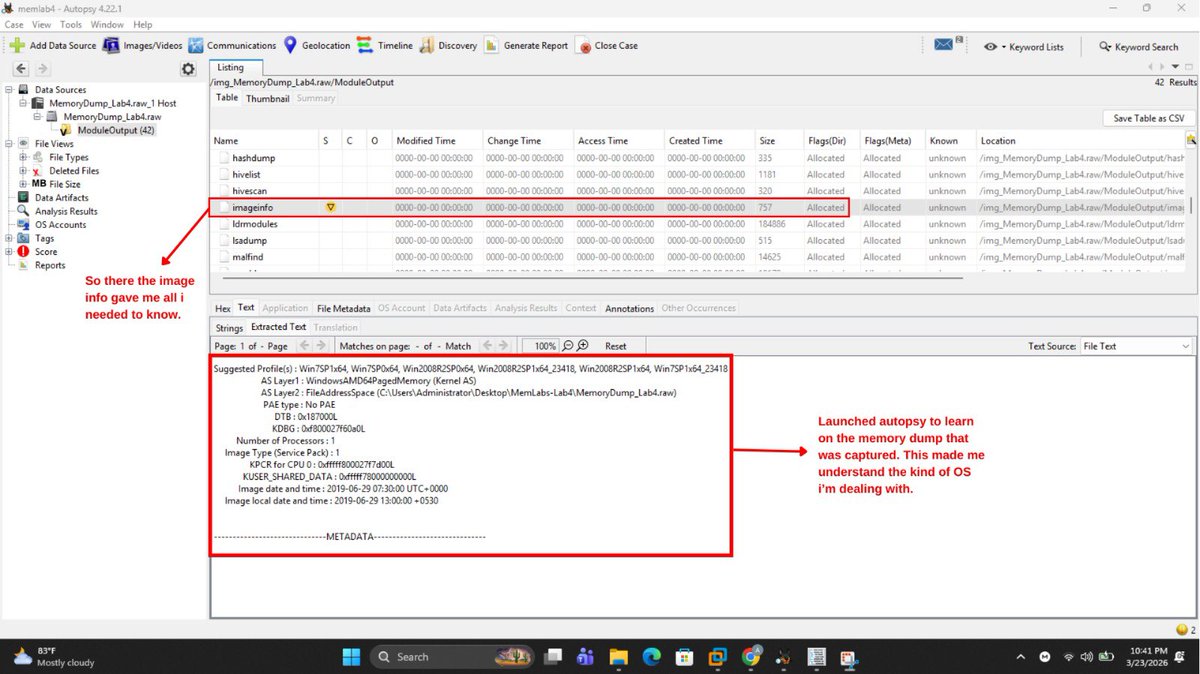Select OS Accounts in the tree
This screenshot has width=1200, height=674.
pos(60,225)
